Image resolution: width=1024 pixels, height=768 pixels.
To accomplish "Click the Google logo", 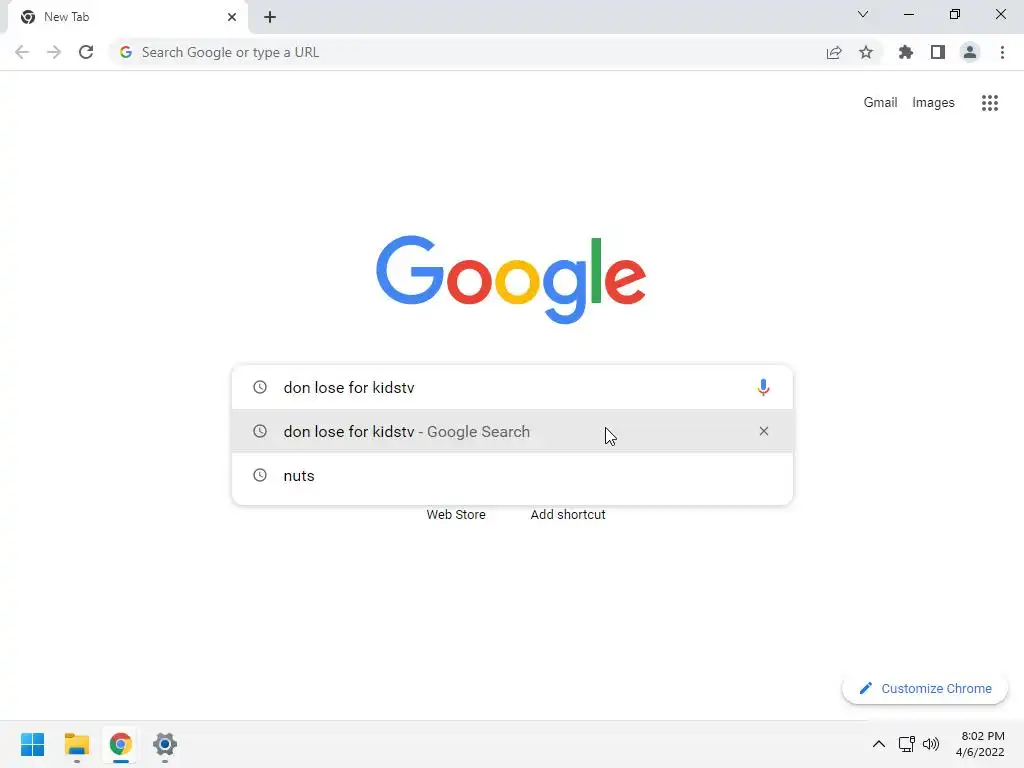I will click(x=511, y=280).
